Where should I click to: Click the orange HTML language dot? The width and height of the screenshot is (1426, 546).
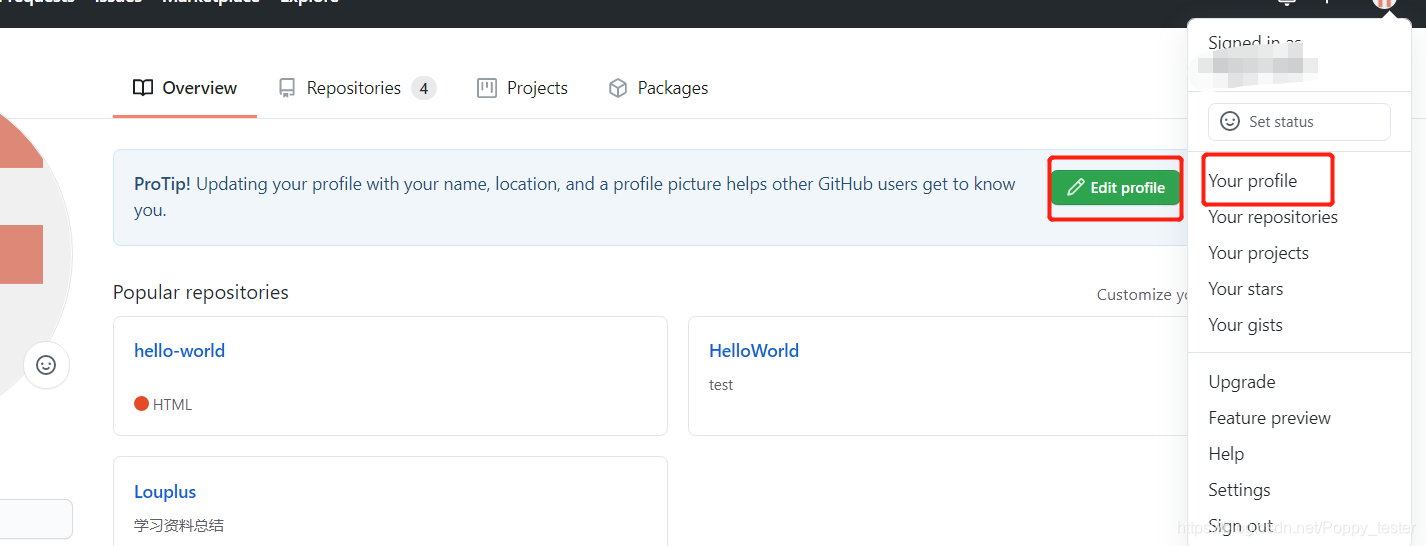pyautogui.click(x=141, y=404)
